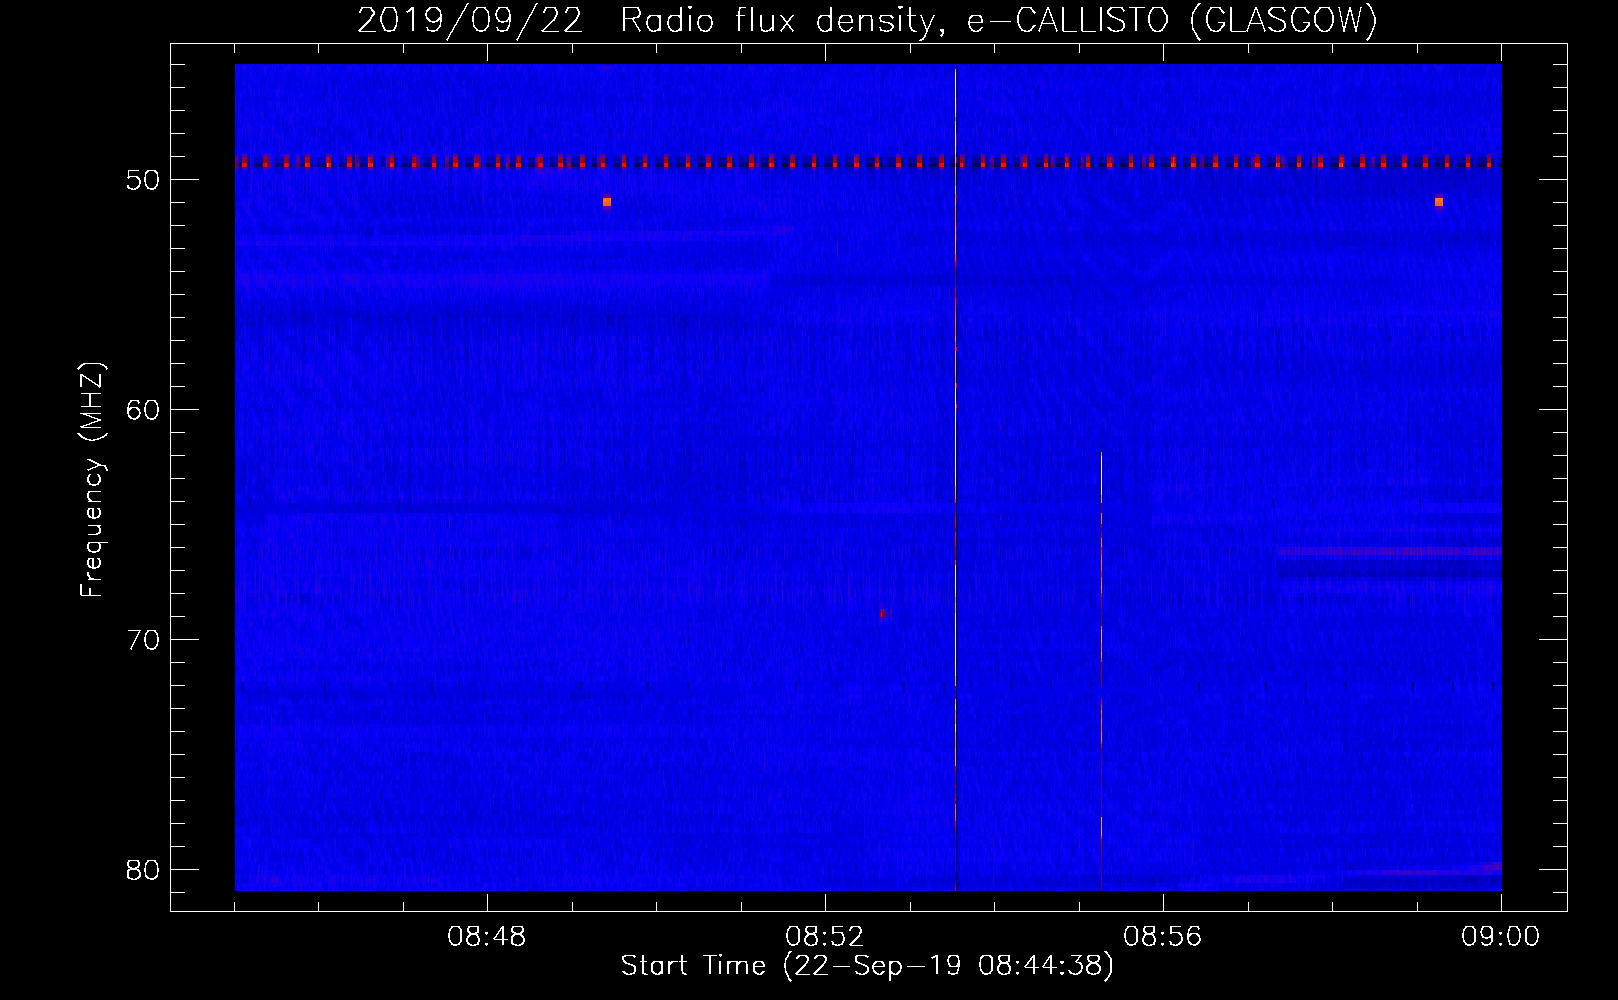Click the orange marker near 08:59 at 51 MHz

(x=1439, y=202)
